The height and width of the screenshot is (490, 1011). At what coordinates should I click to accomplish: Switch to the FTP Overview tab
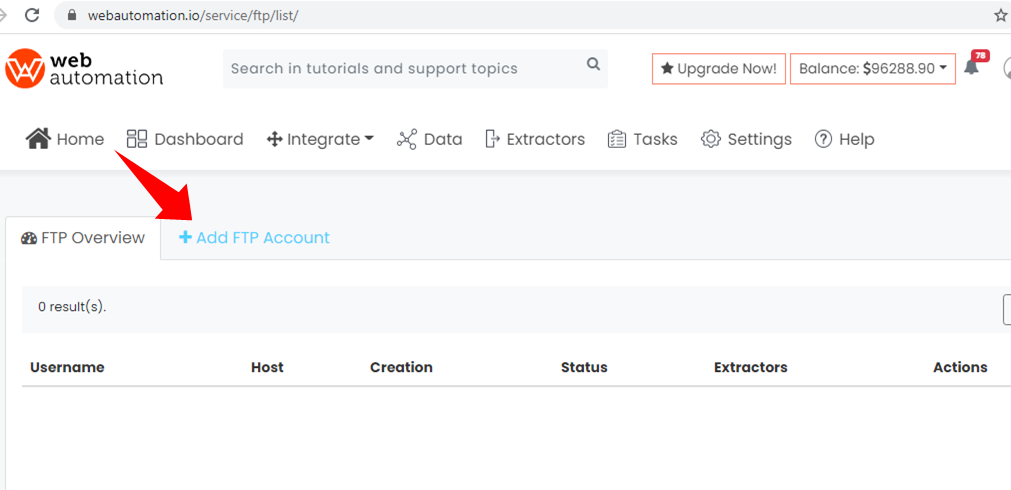coord(83,238)
